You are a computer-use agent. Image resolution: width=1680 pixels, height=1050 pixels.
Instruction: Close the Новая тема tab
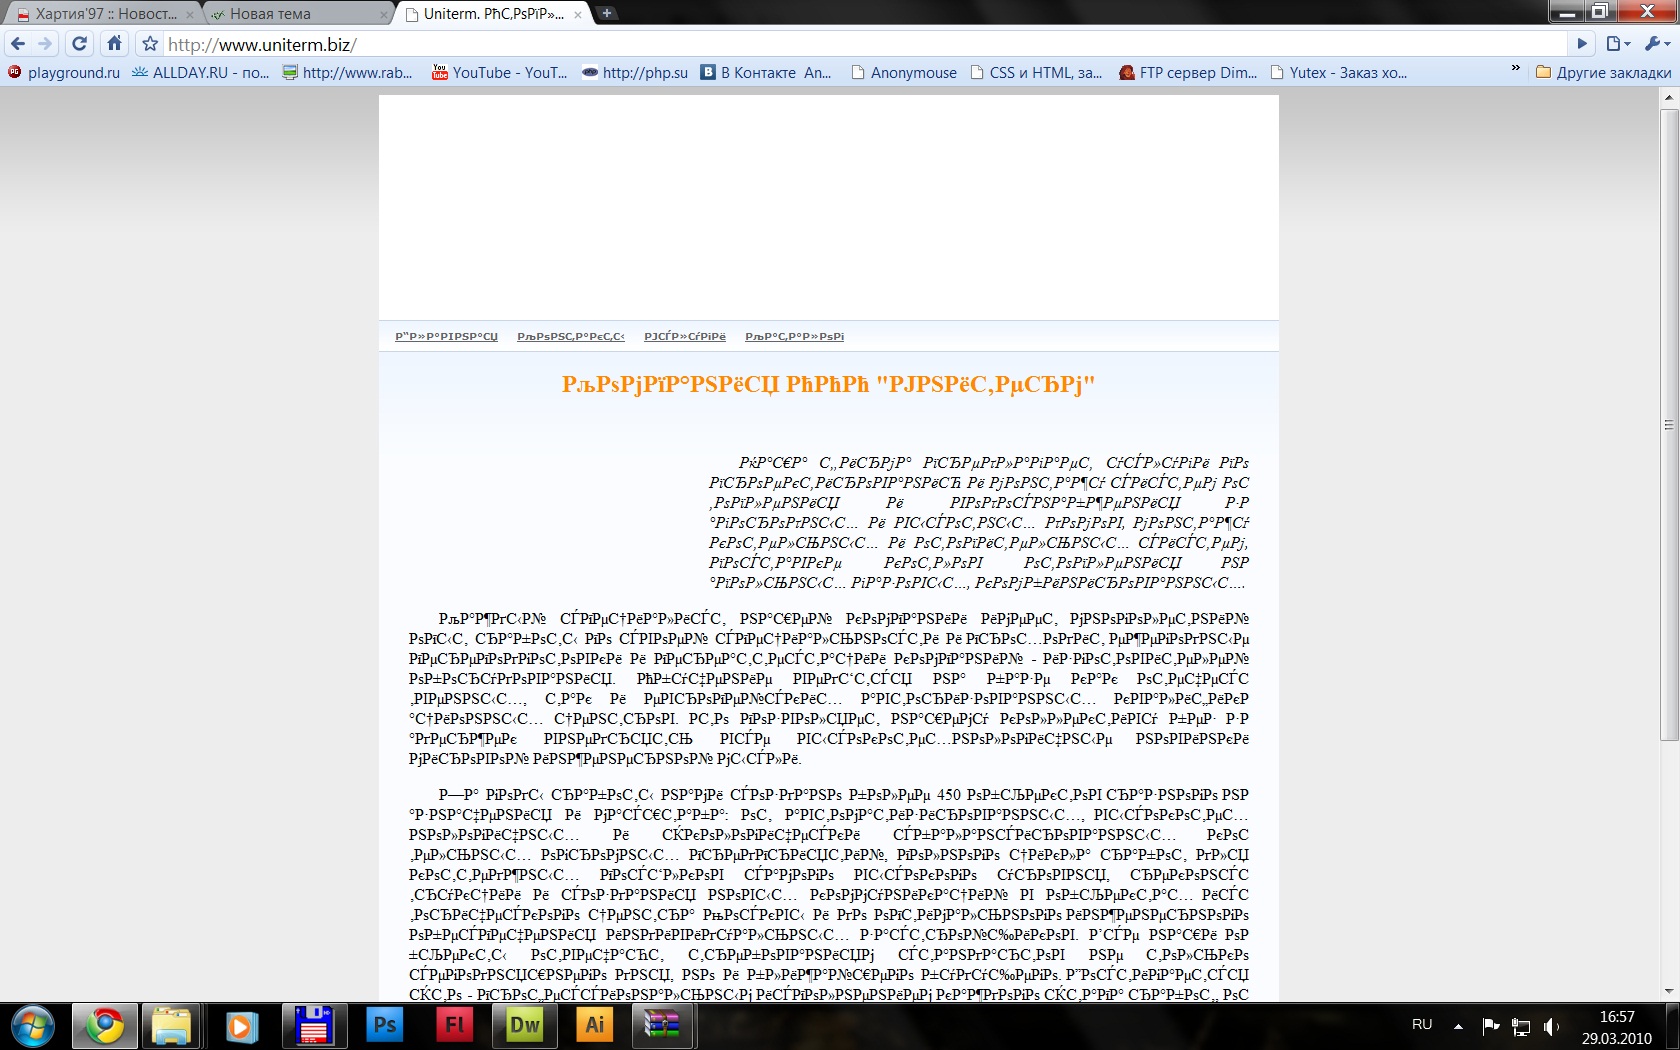(x=384, y=15)
